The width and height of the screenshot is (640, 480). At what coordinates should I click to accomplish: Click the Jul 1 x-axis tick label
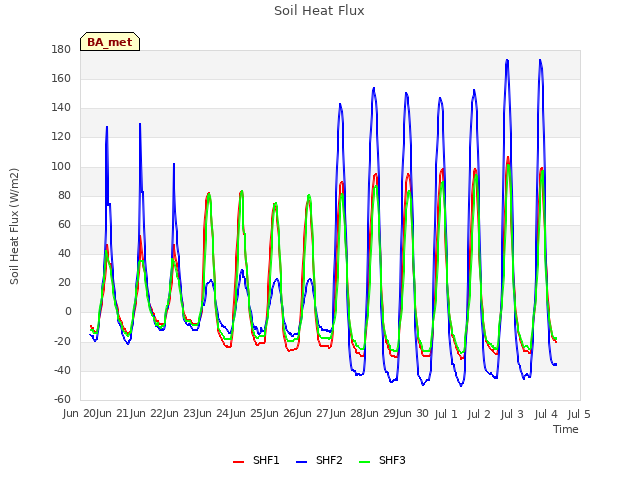[446, 414]
